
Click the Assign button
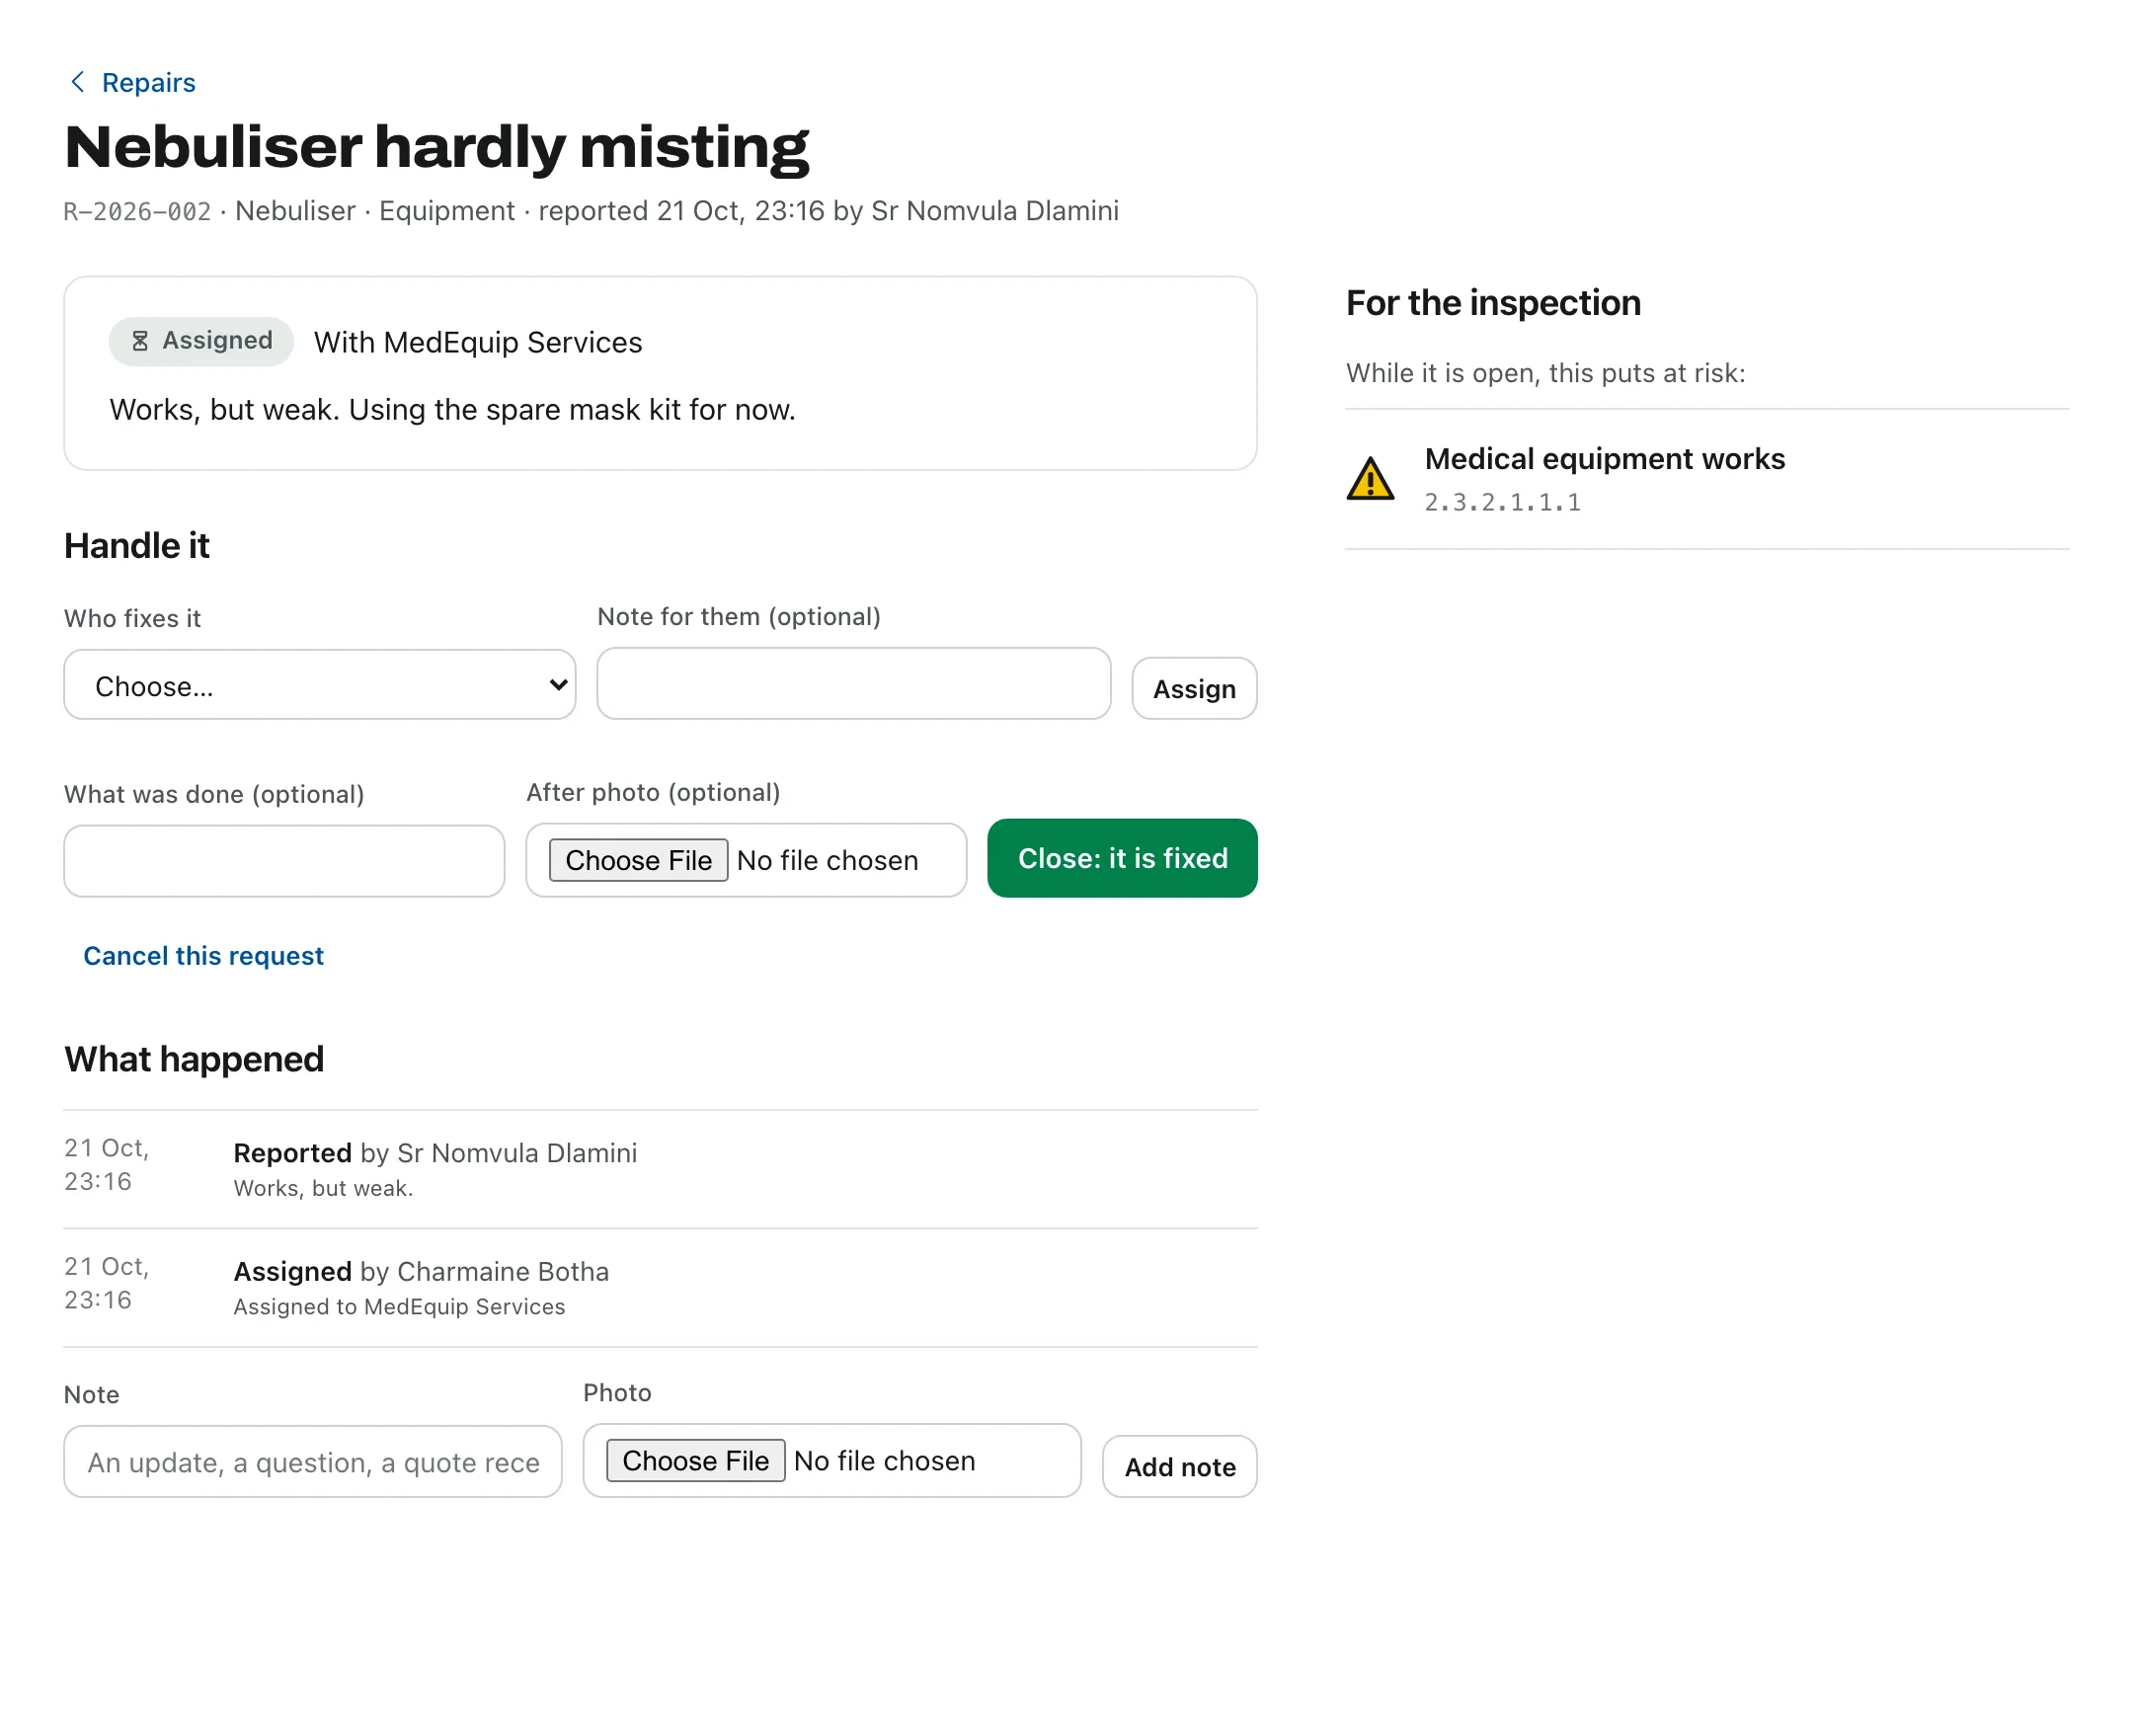1193,688
